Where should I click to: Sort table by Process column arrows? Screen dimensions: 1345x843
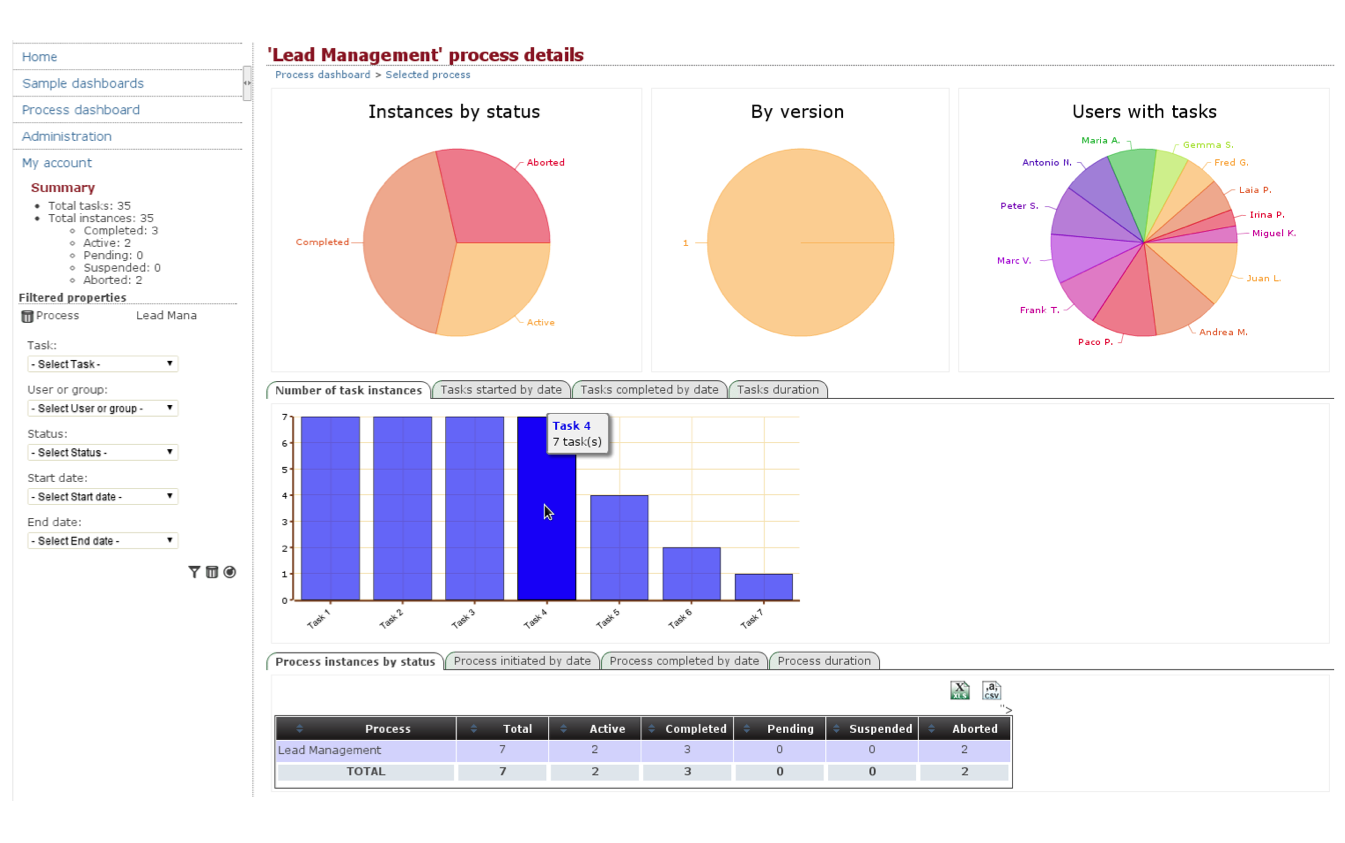click(x=300, y=729)
